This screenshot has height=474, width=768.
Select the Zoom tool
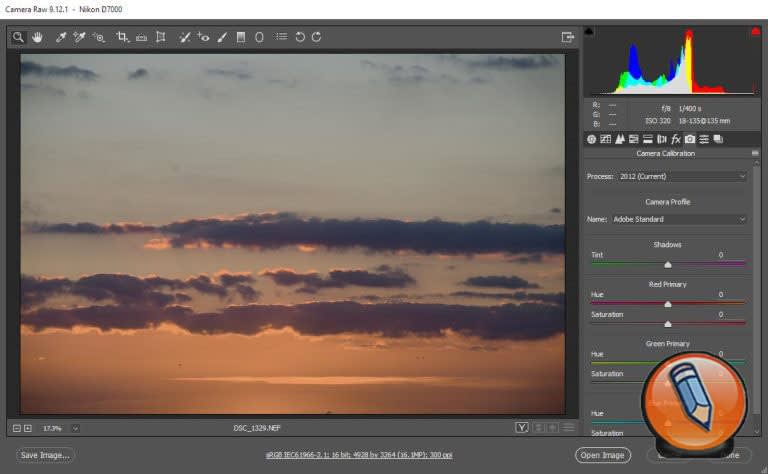(x=18, y=37)
